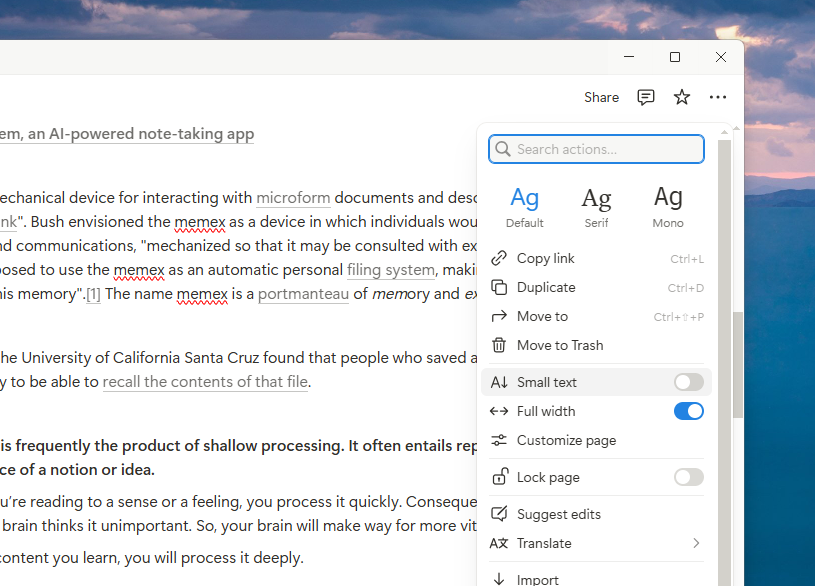Choose Move to Trash
The width and height of the screenshot is (815, 586).
pos(596,345)
